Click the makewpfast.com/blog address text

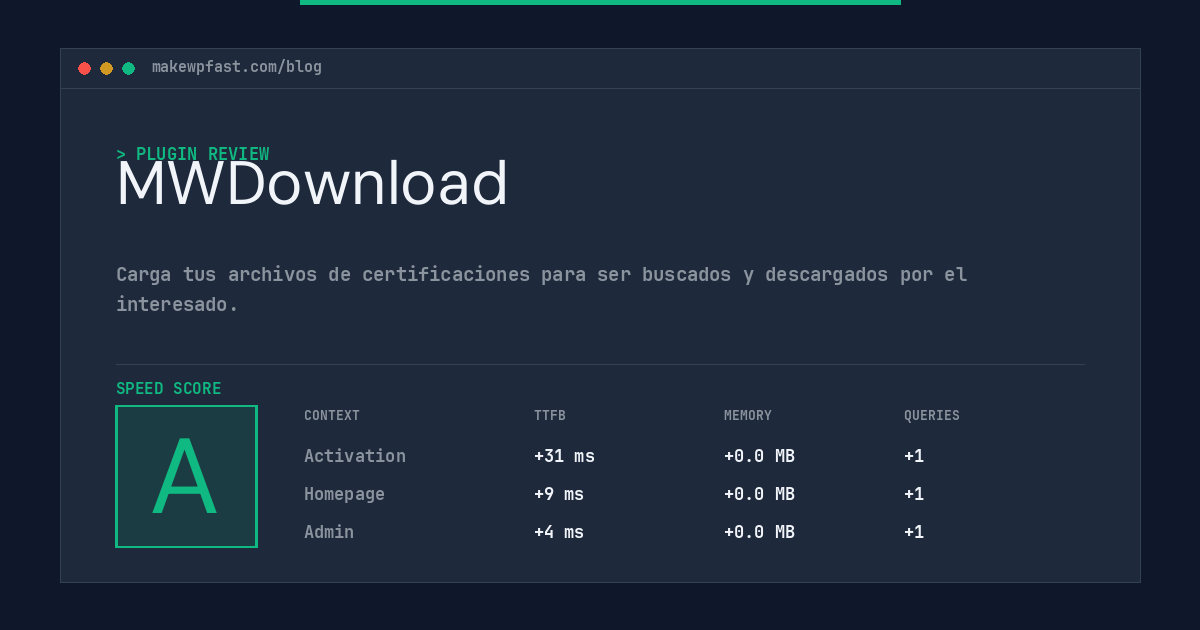[x=237, y=67]
